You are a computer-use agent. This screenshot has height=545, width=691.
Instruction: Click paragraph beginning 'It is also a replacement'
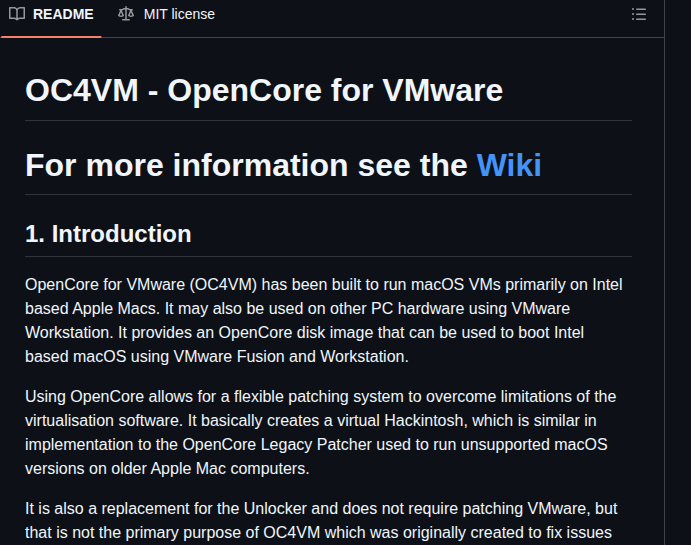pyautogui.click(x=321, y=521)
